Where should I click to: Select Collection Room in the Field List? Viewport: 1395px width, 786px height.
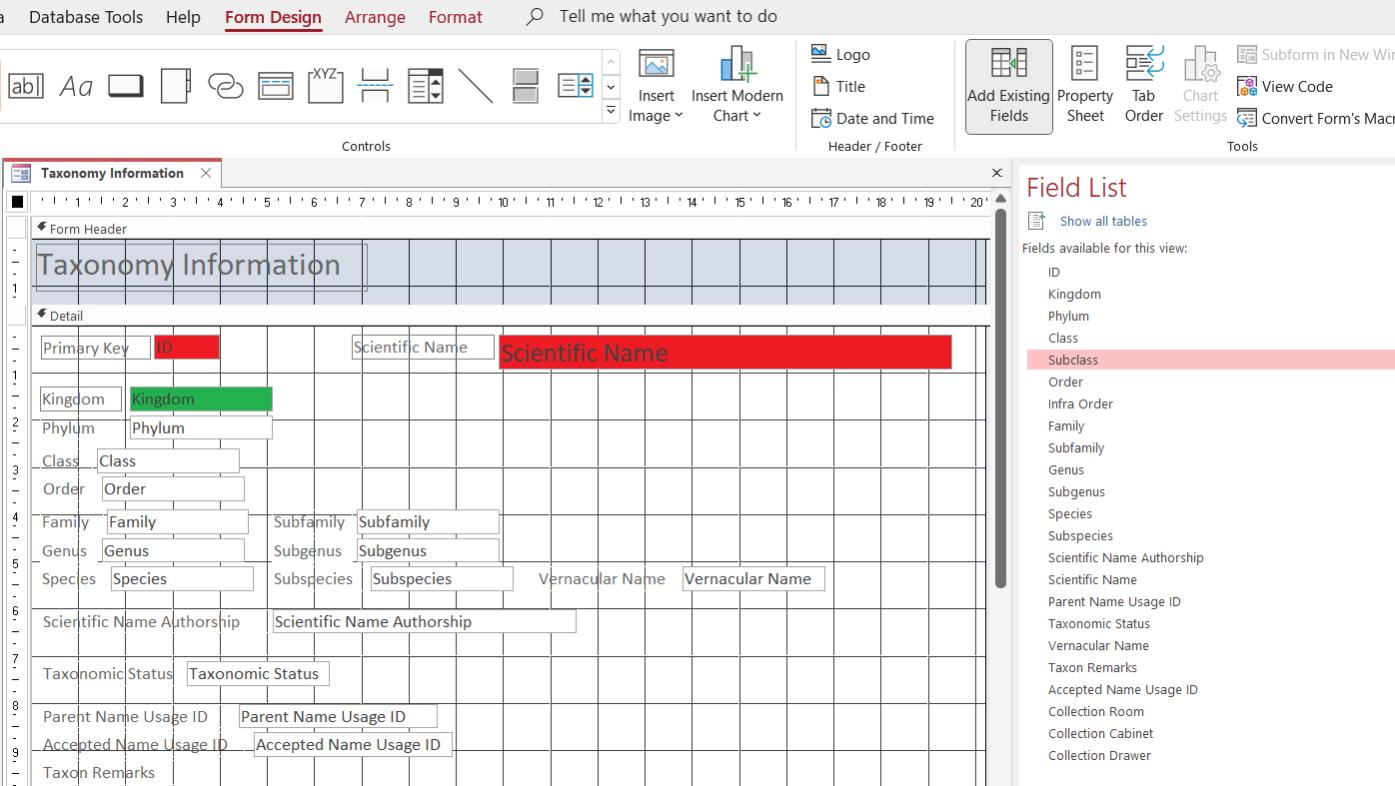(x=1096, y=712)
